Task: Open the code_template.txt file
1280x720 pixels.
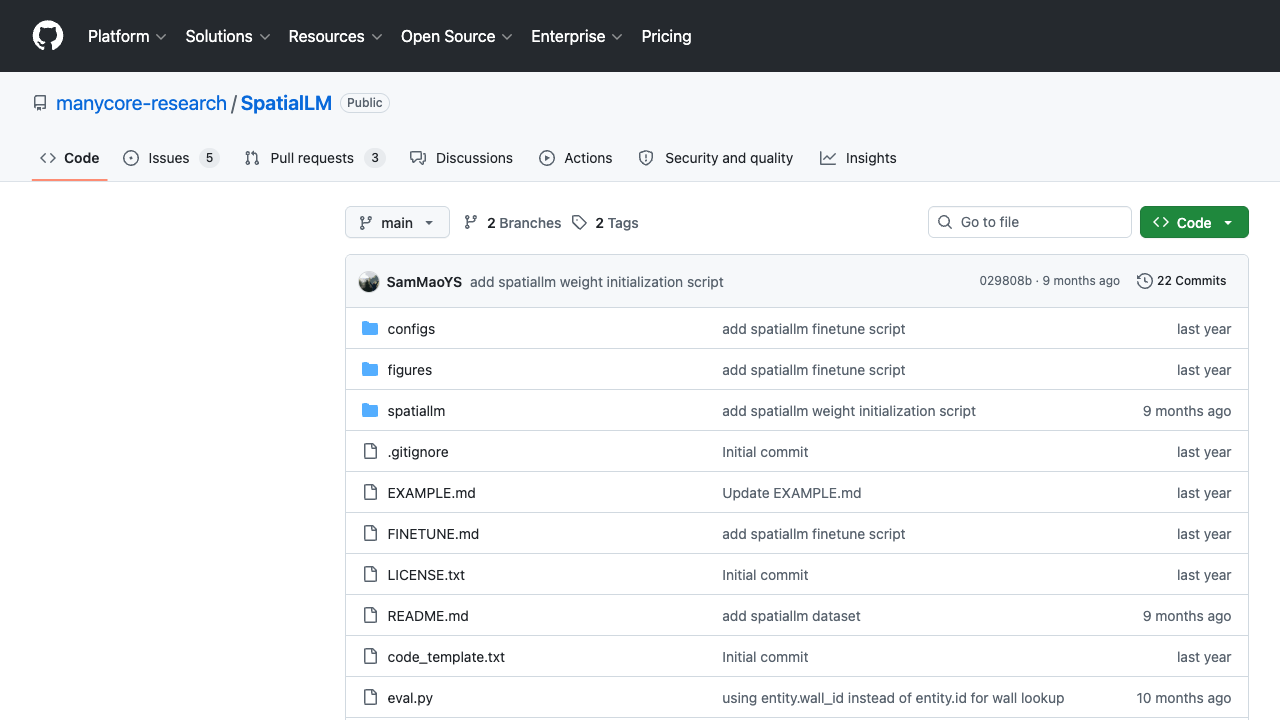Action: point(446,657)
